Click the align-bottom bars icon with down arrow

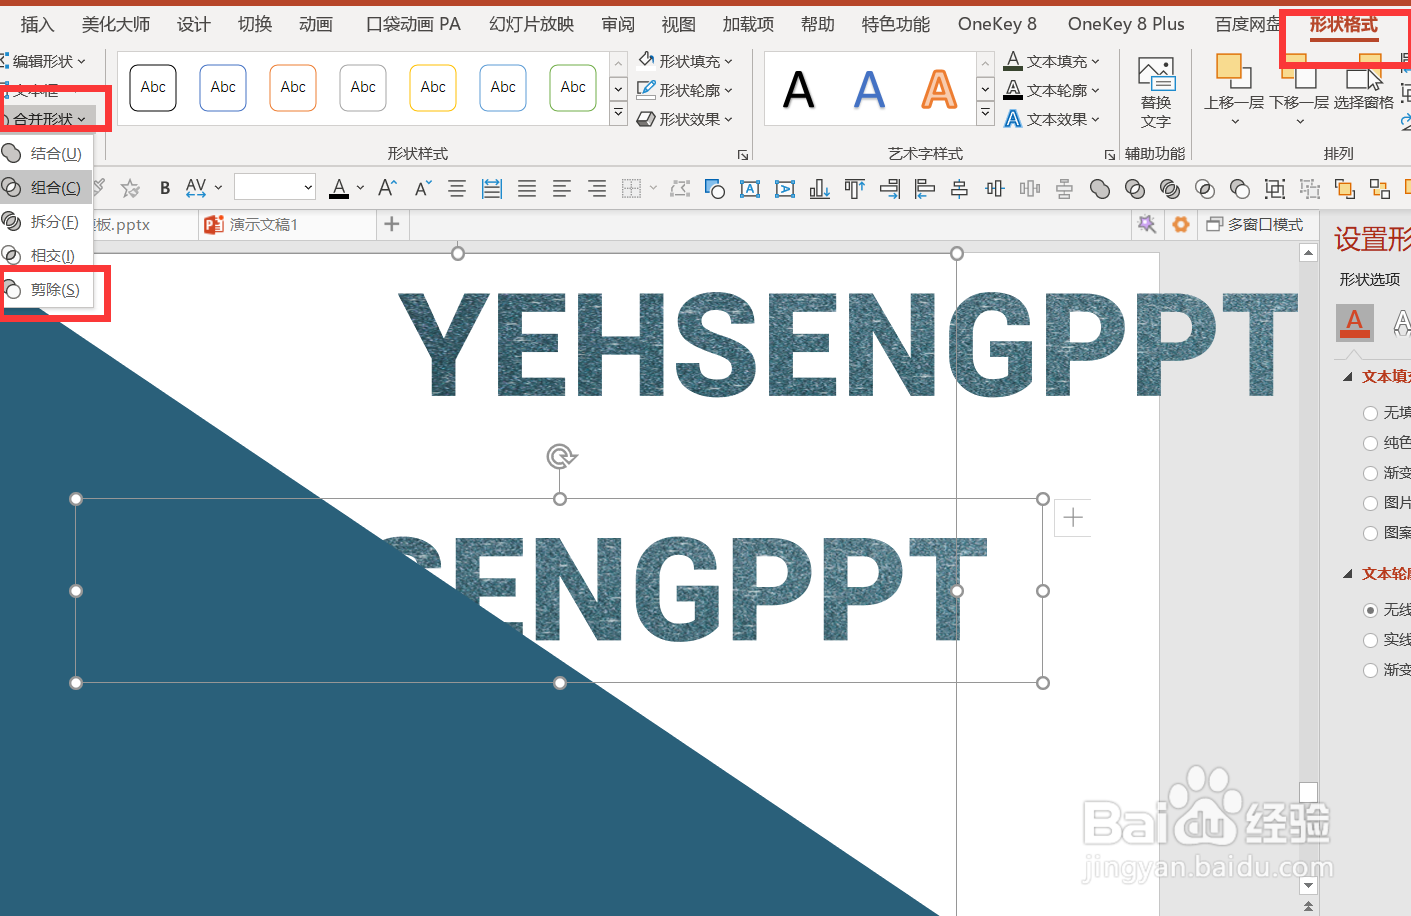(820, 188)
